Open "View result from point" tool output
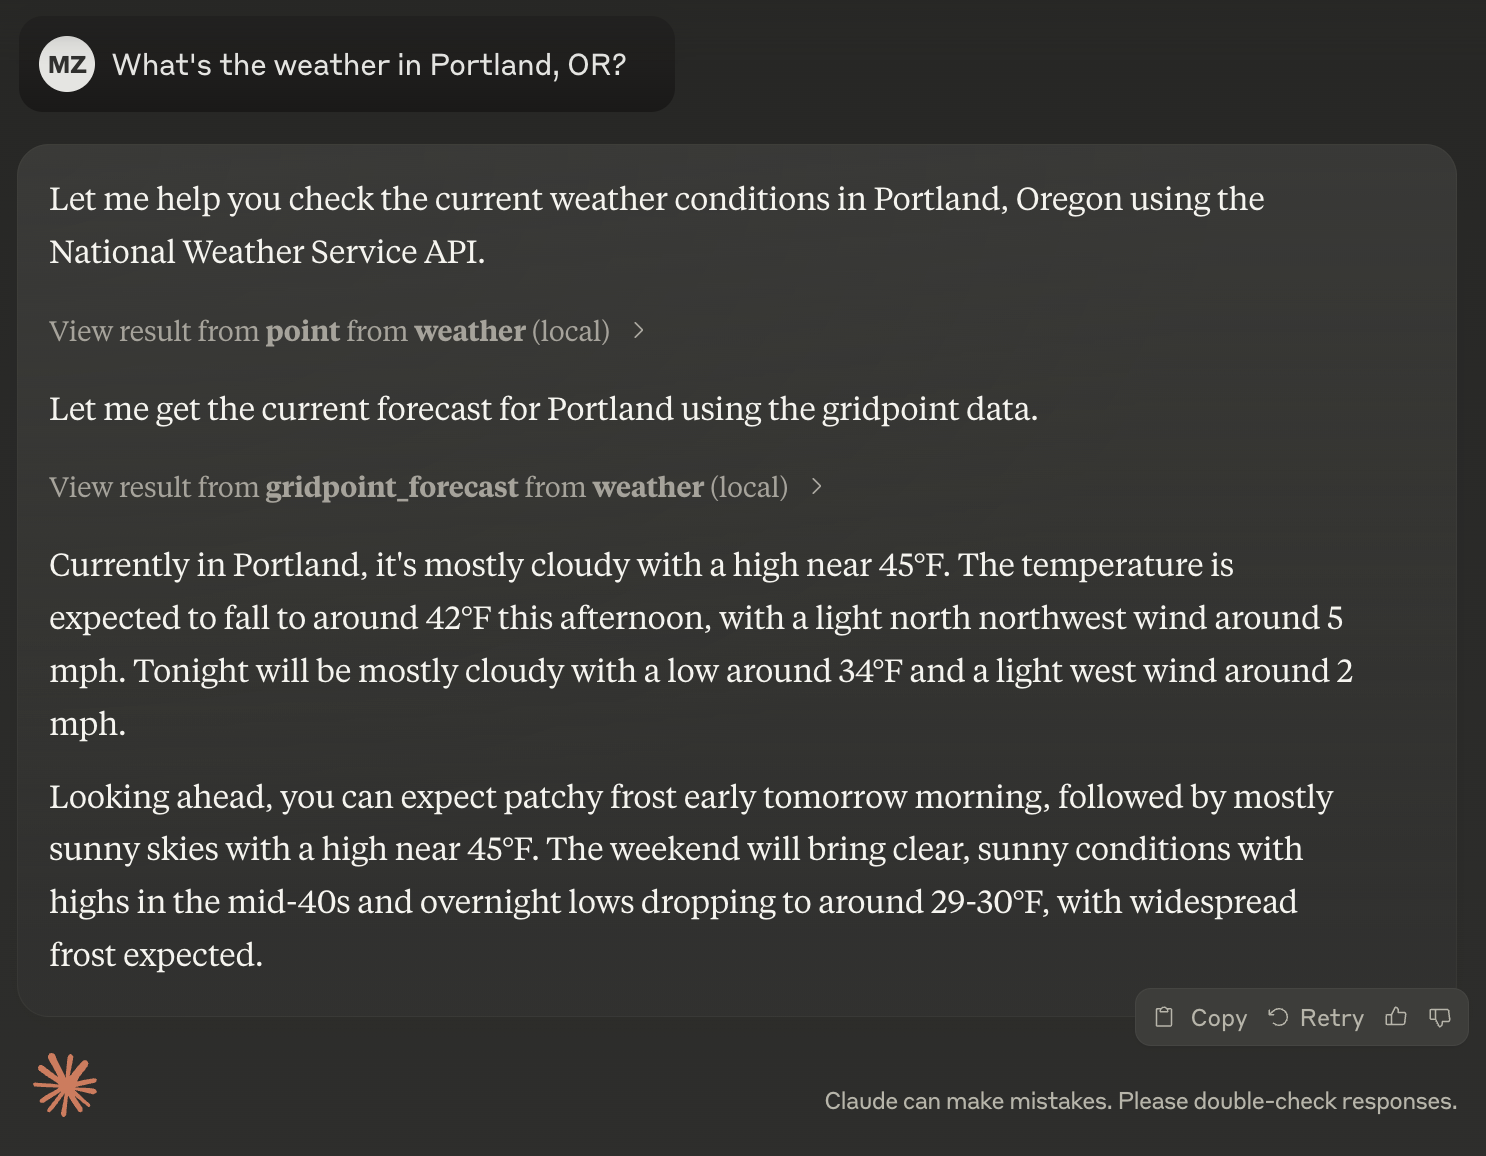This screenshot has height=1156, width=1486. [329, 331]
